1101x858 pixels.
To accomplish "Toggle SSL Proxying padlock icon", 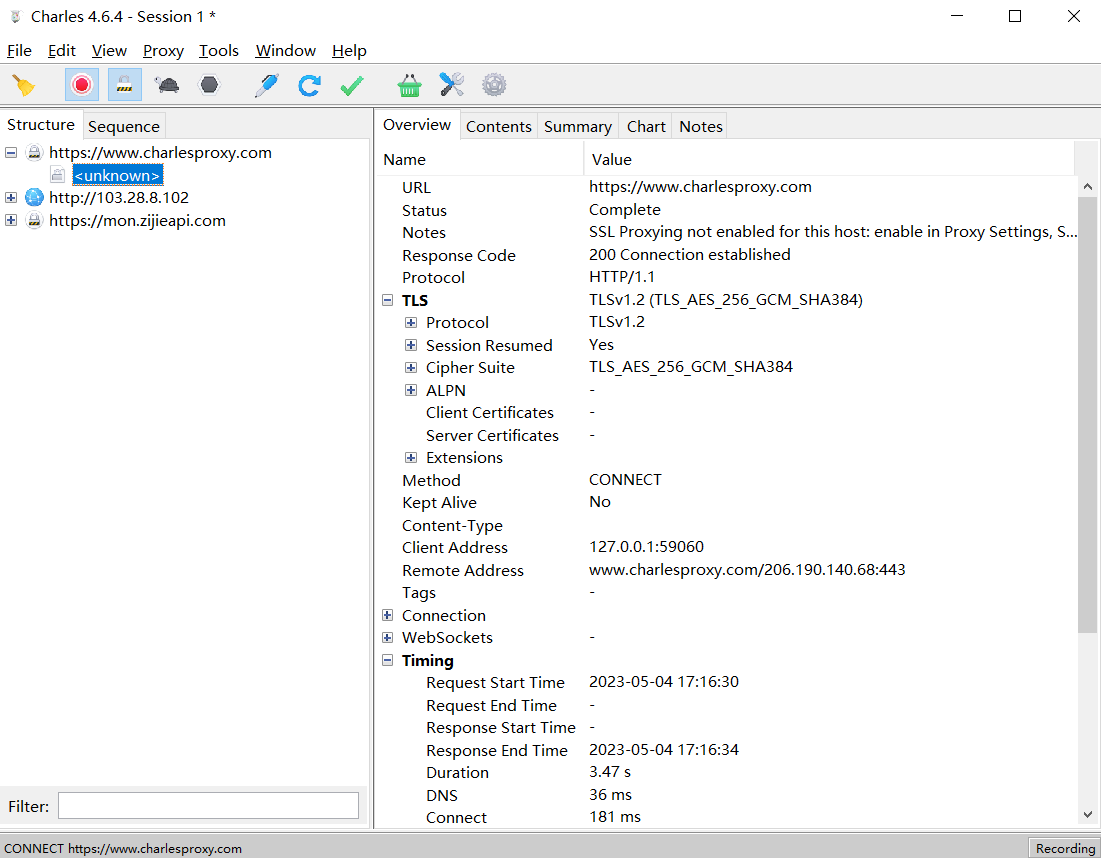I will tap(125, 85).
